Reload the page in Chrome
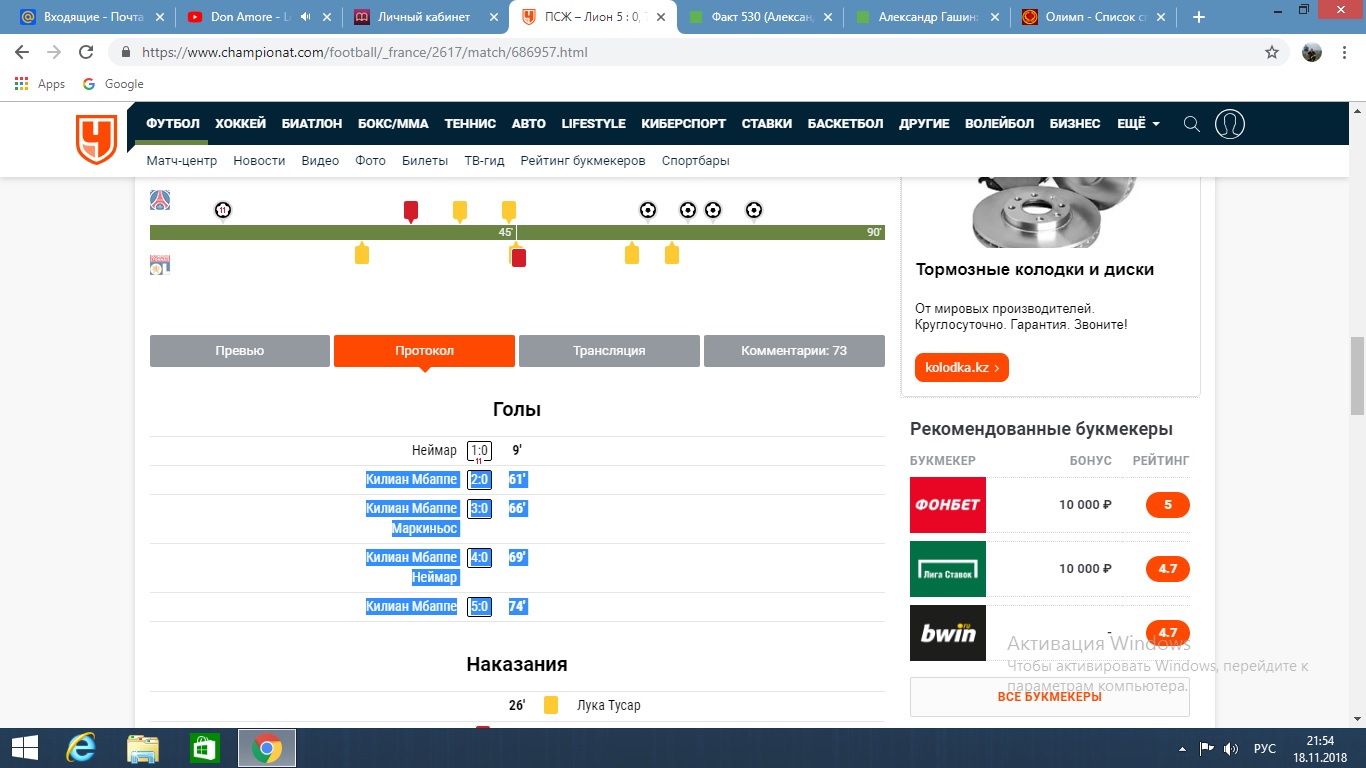Viewport: 1366px width, 768px height. [x=86, y=52]
